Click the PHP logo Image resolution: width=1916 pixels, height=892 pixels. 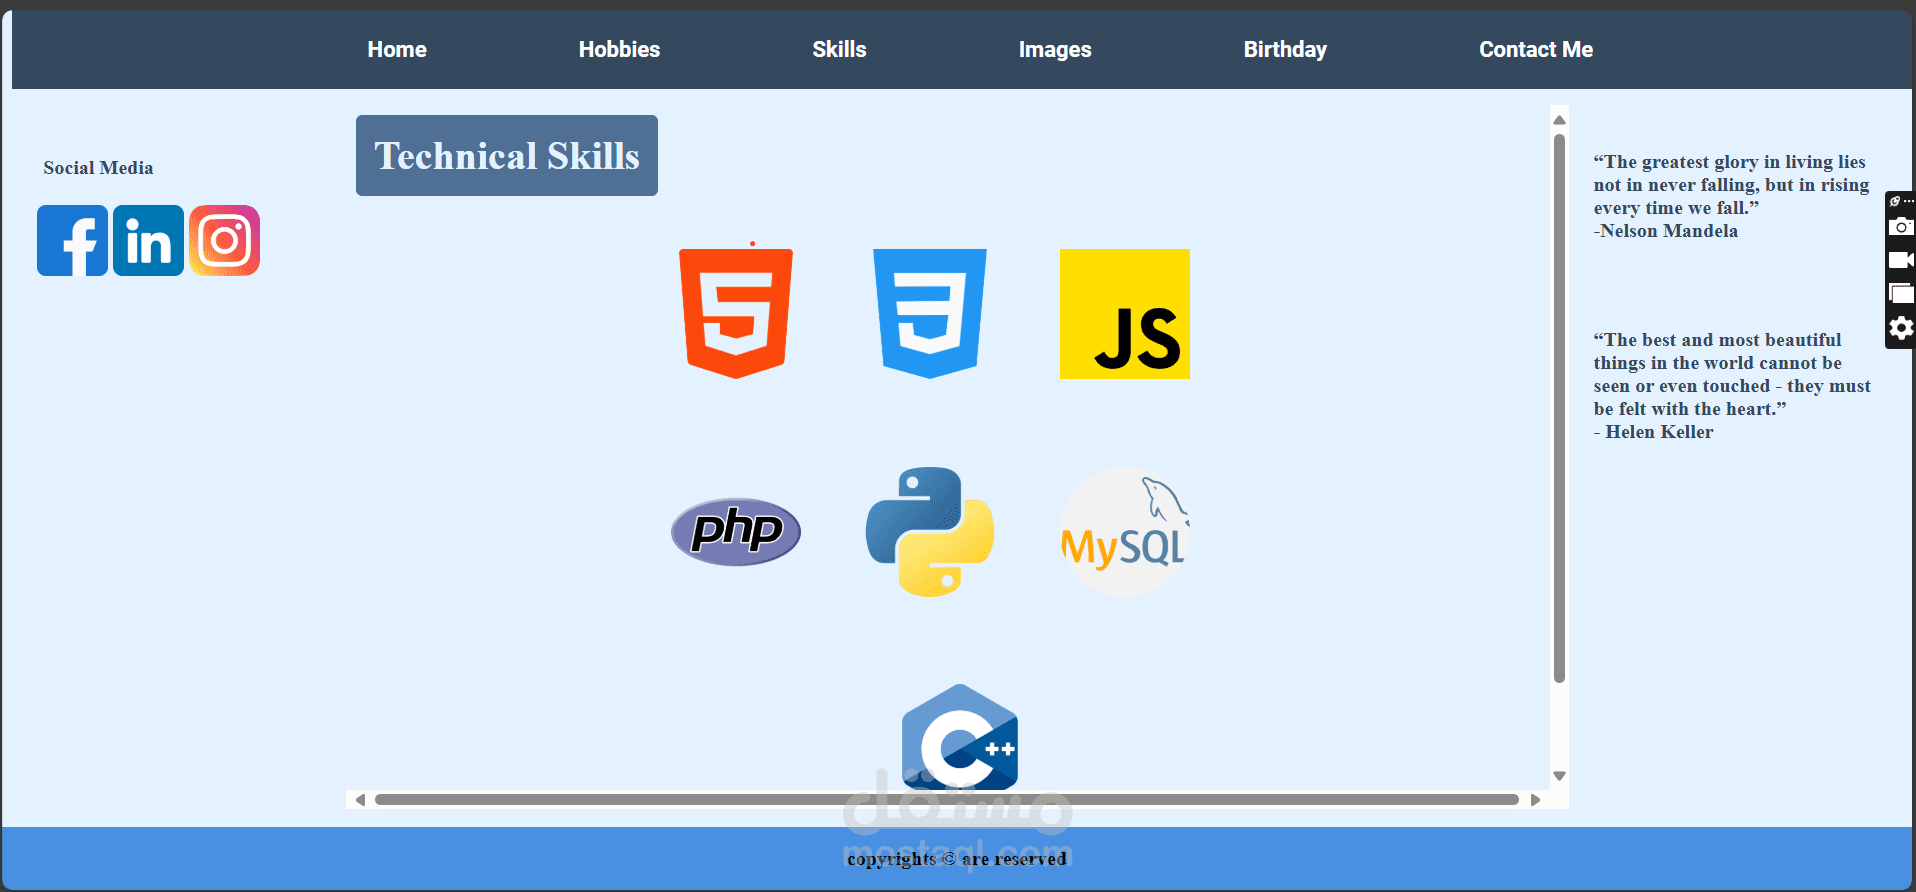pyautogui.click(x=736, y=532)
